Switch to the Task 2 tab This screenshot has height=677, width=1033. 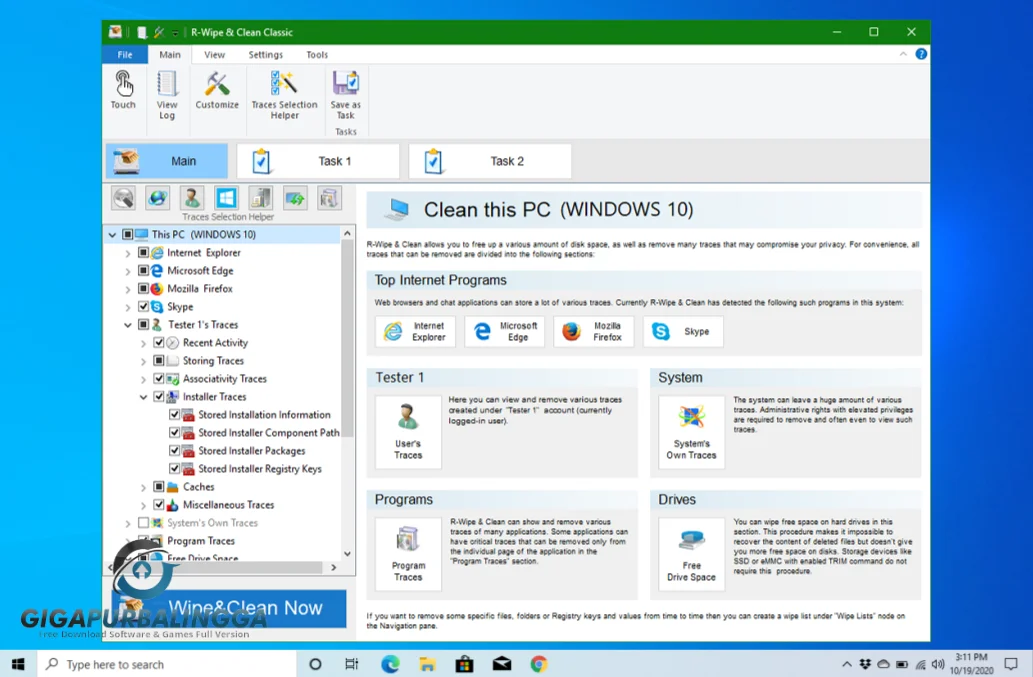click(489, 161)
